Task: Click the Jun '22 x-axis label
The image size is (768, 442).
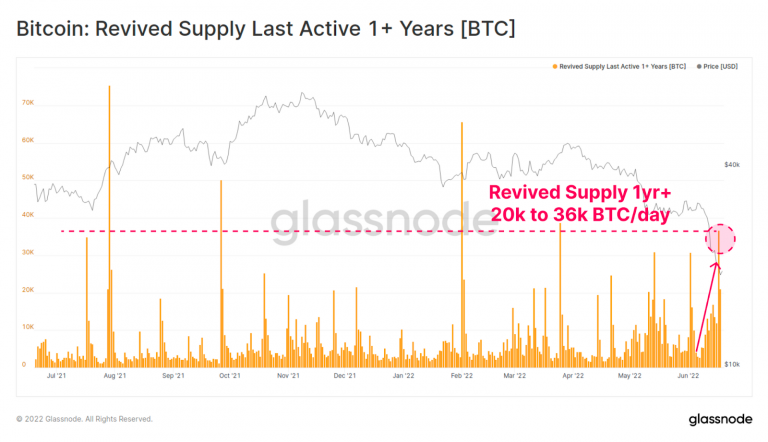Action: click(x=688, y=376)
